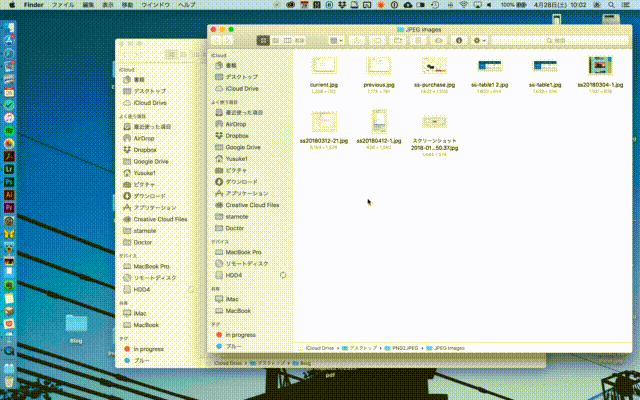Screen dimensions: 640x400
Task: Open Creative Cloud Files in front sidebar
Action: pyautogui.click(x=252, y=204)
